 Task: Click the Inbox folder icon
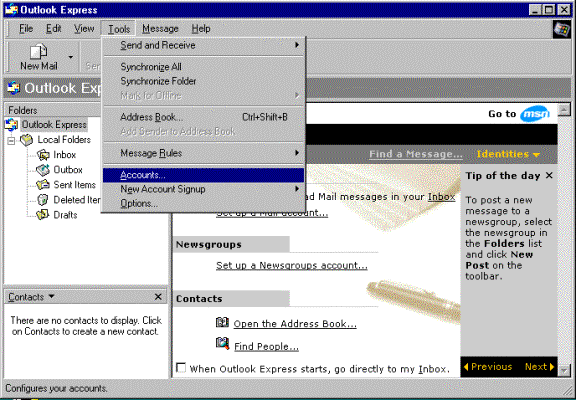click(x=43, y=155)
